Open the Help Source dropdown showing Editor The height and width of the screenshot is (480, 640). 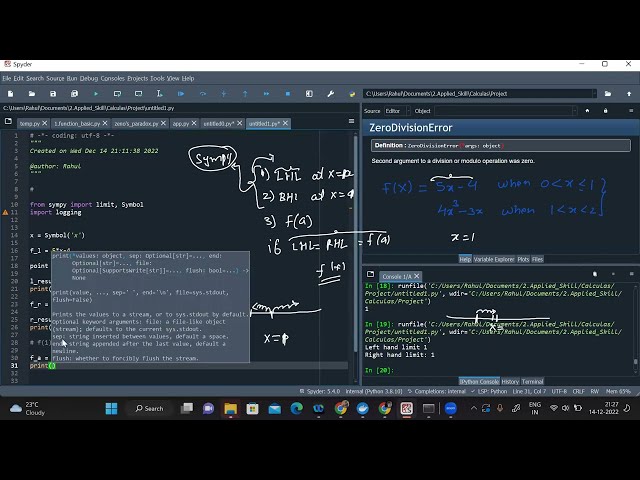pyautogui.click(x=397, y=111)
